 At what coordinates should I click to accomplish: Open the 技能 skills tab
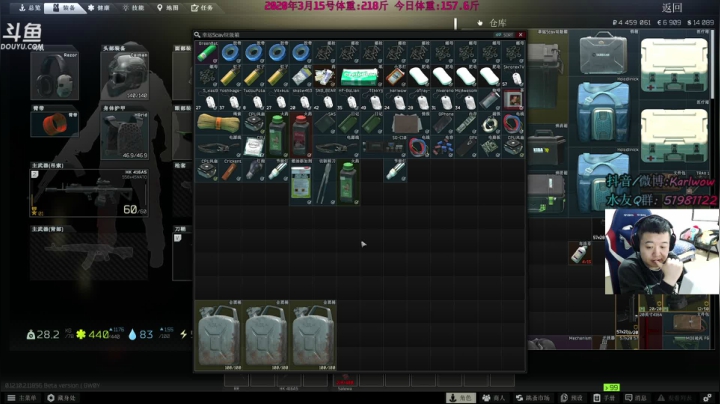click(x=134, y=8)
